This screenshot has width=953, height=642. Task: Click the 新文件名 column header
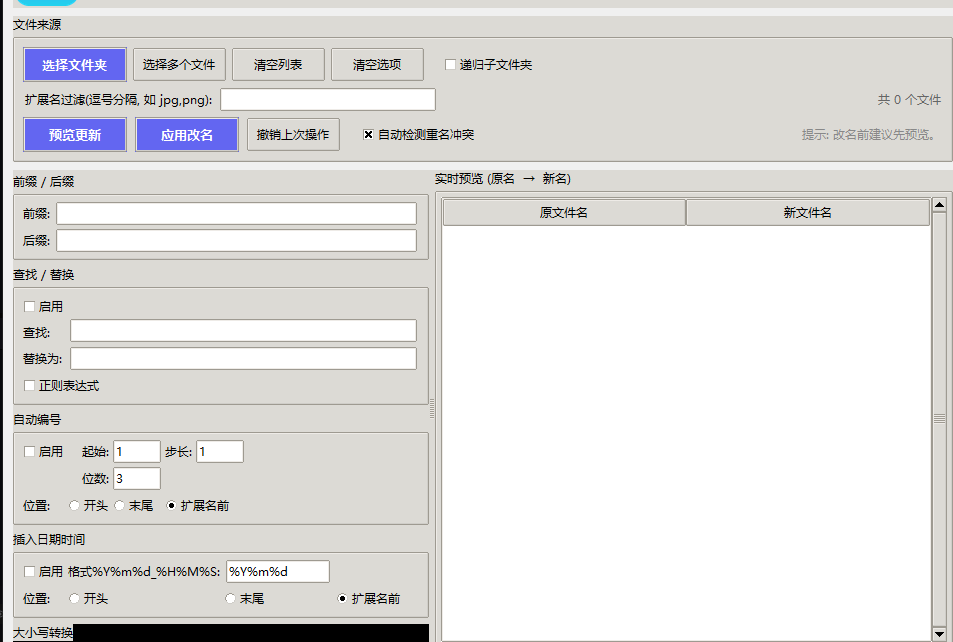(x=808, y=213)
